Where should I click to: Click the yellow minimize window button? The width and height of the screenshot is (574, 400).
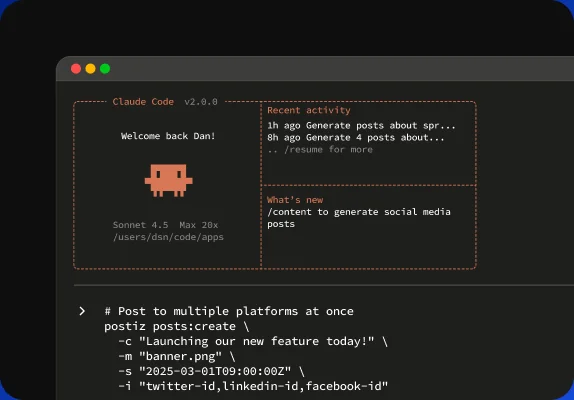tap(90, 69)
